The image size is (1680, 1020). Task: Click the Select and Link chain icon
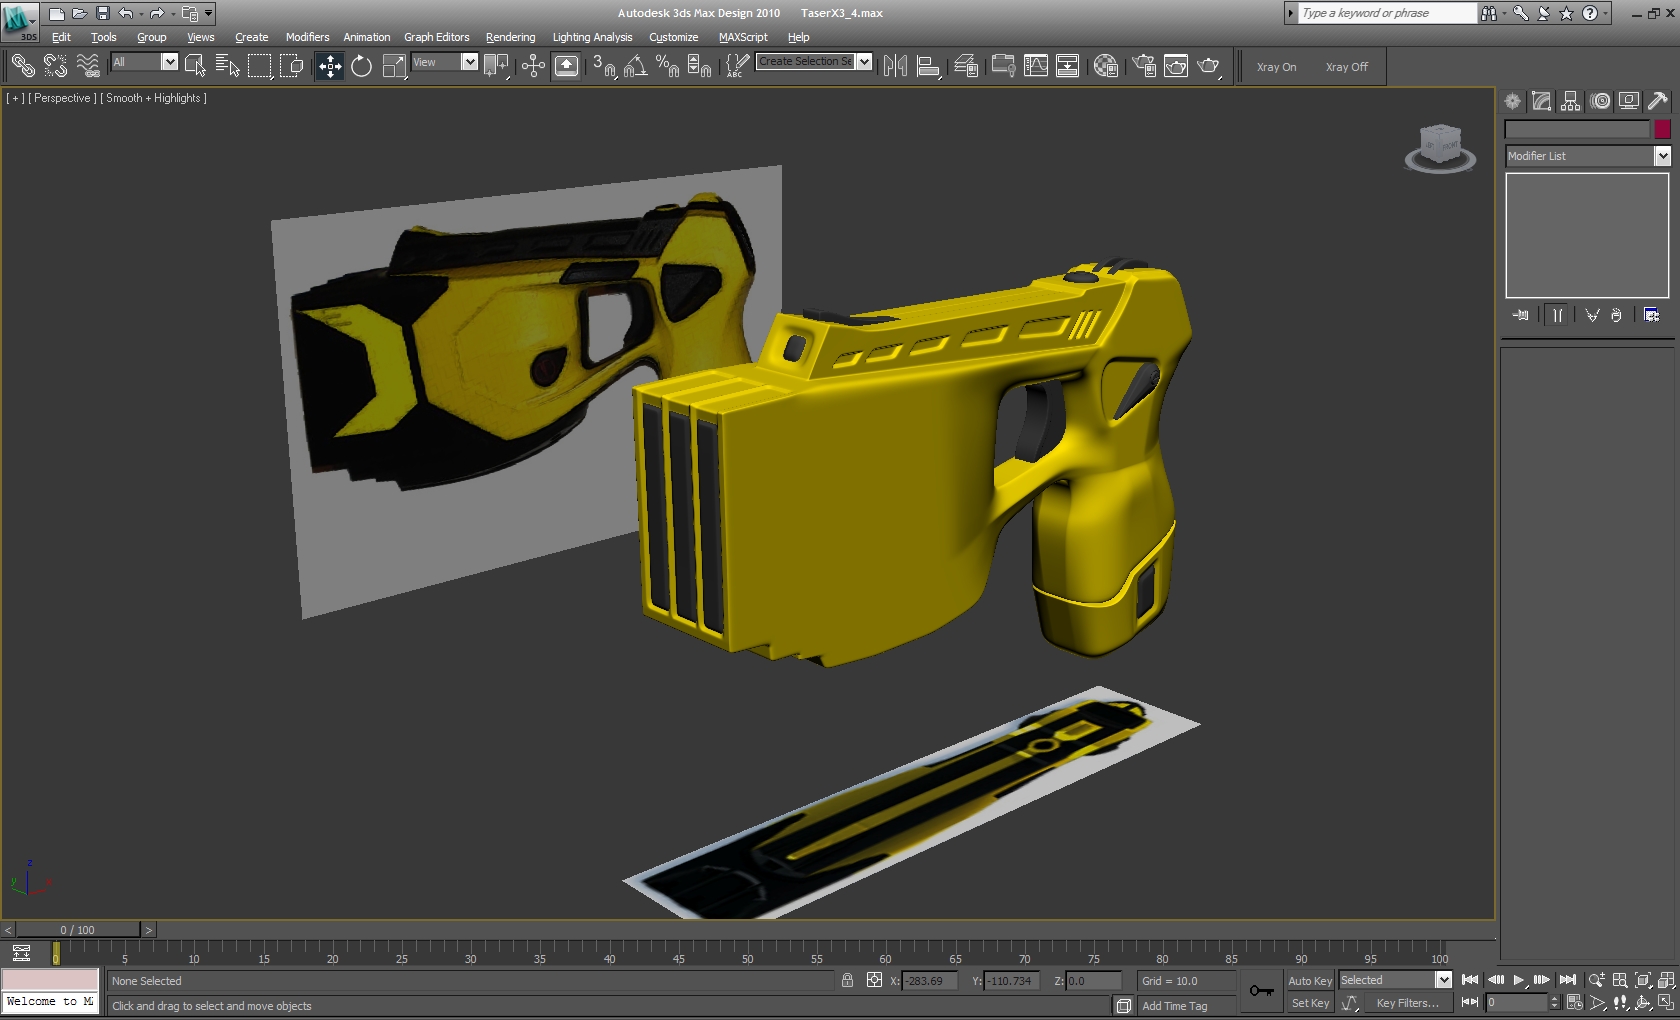coord(22,67)
